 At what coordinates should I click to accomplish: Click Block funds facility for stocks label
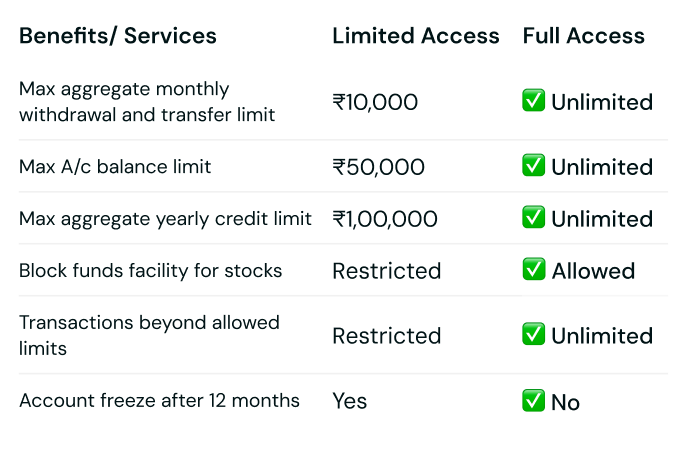point(150,270)
